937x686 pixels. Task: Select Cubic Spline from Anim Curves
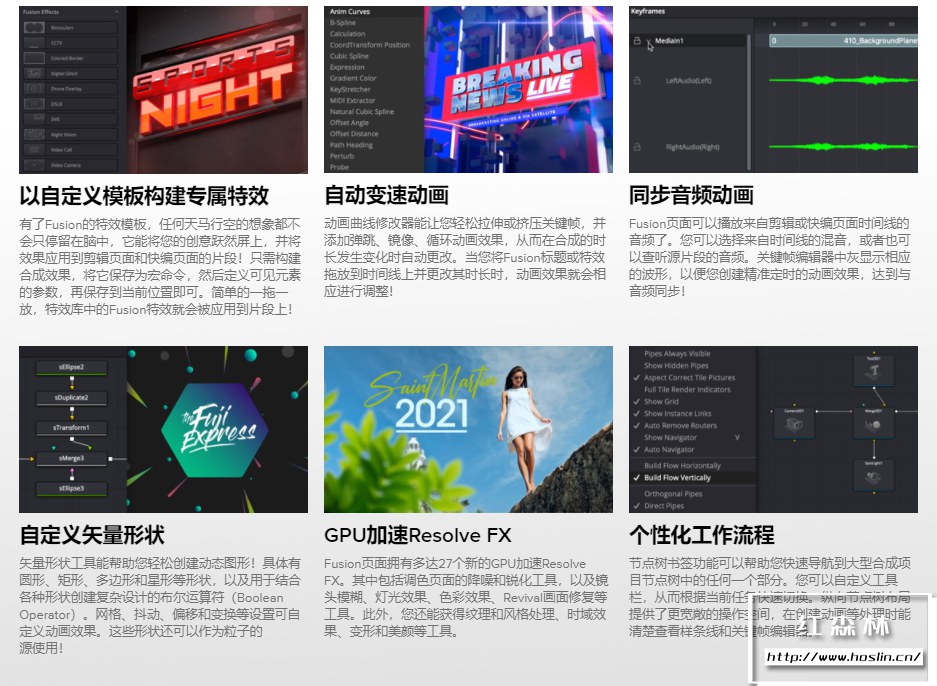350,56
